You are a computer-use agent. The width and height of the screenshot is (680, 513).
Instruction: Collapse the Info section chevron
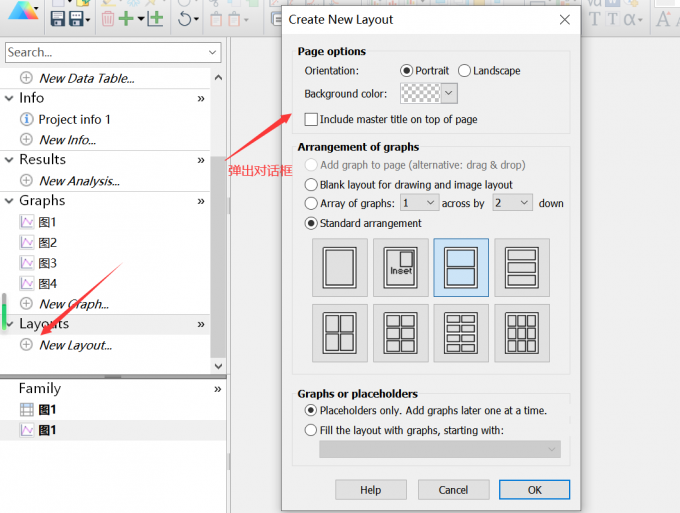tap(9, 98)
